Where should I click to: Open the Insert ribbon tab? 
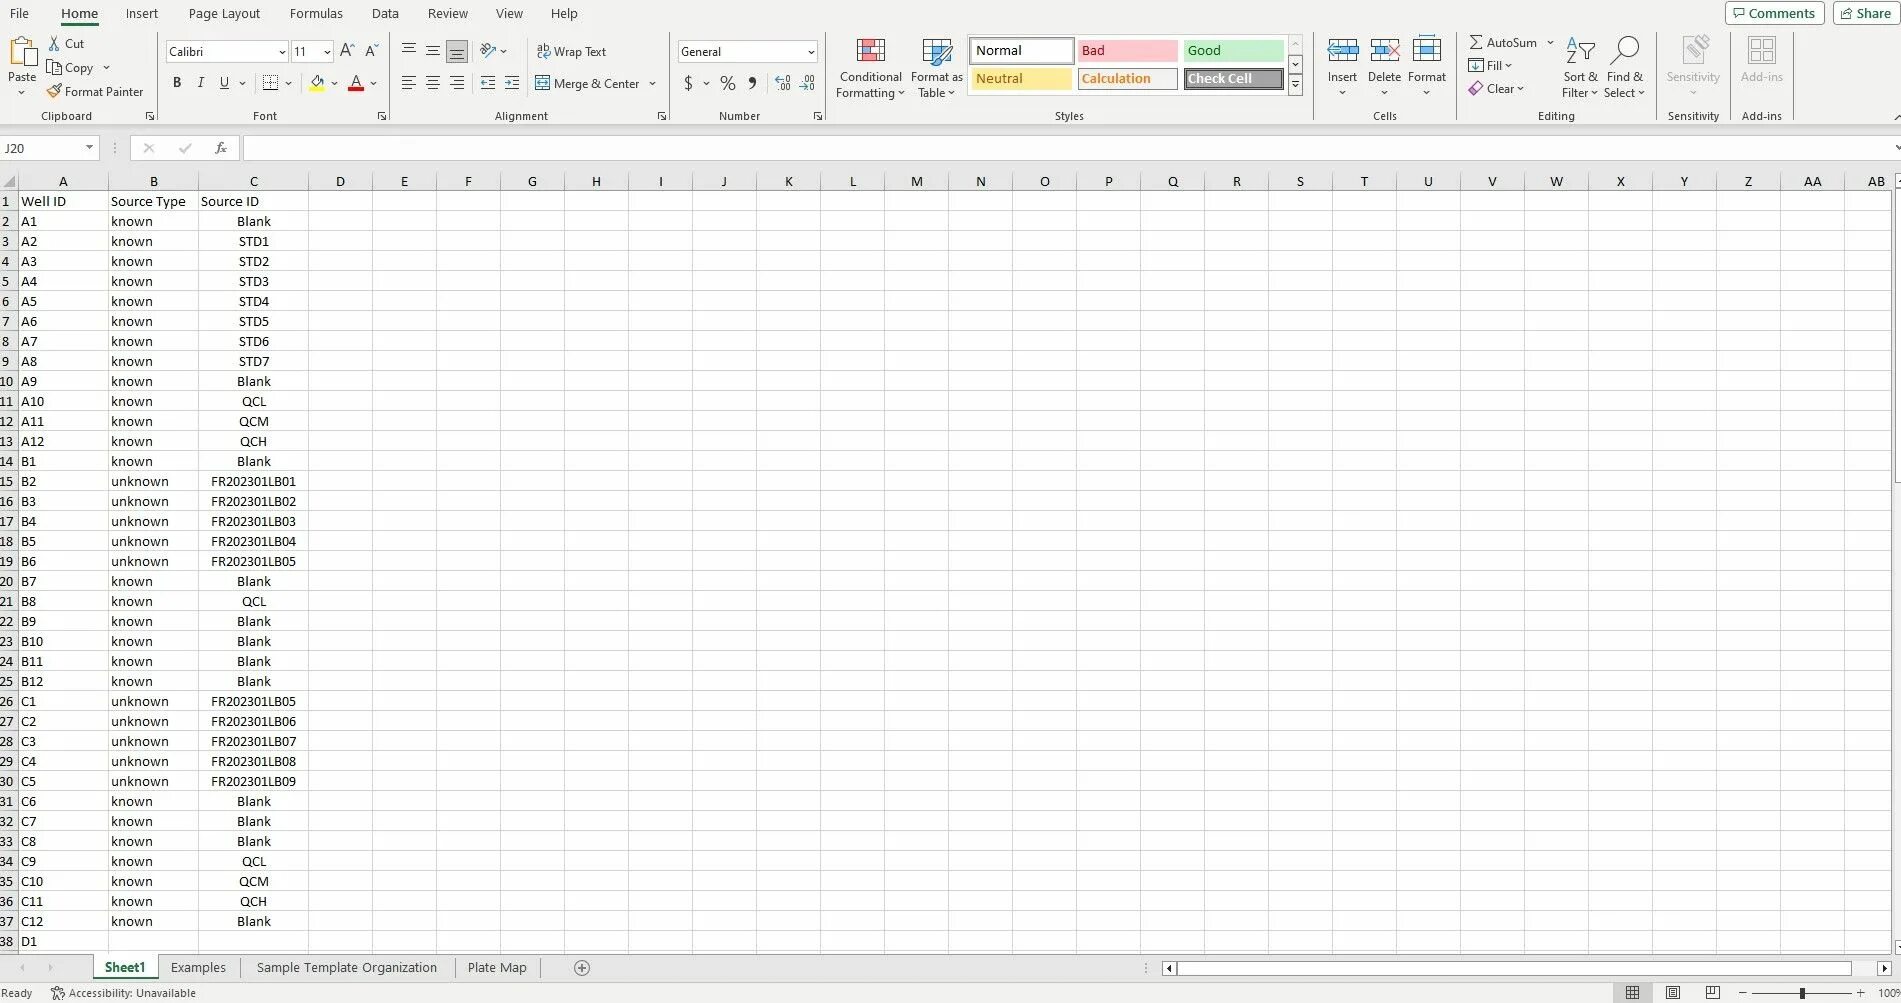(142, 14)
